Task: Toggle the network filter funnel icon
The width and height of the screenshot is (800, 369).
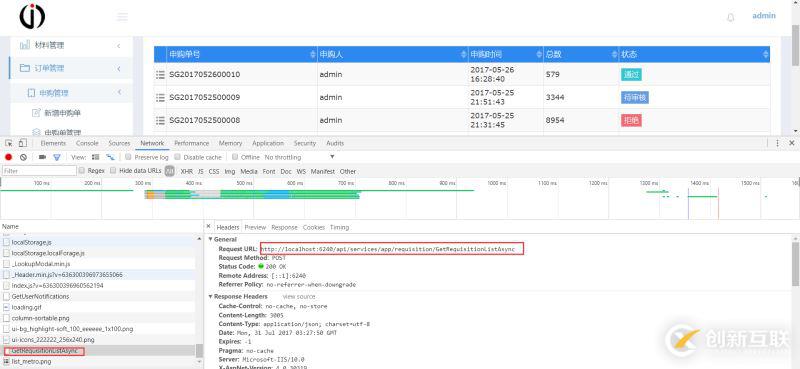Action: (x=57, y=157)
